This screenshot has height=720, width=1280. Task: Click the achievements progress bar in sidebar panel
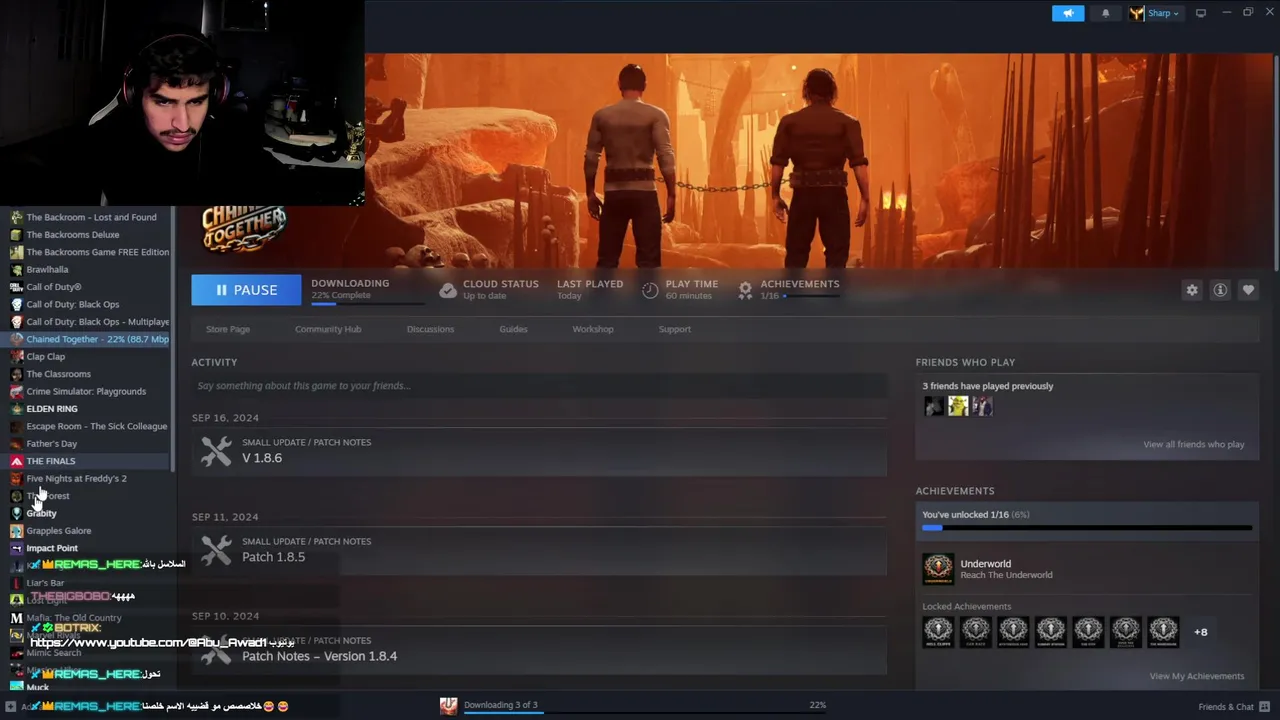tap(1087, 527)
